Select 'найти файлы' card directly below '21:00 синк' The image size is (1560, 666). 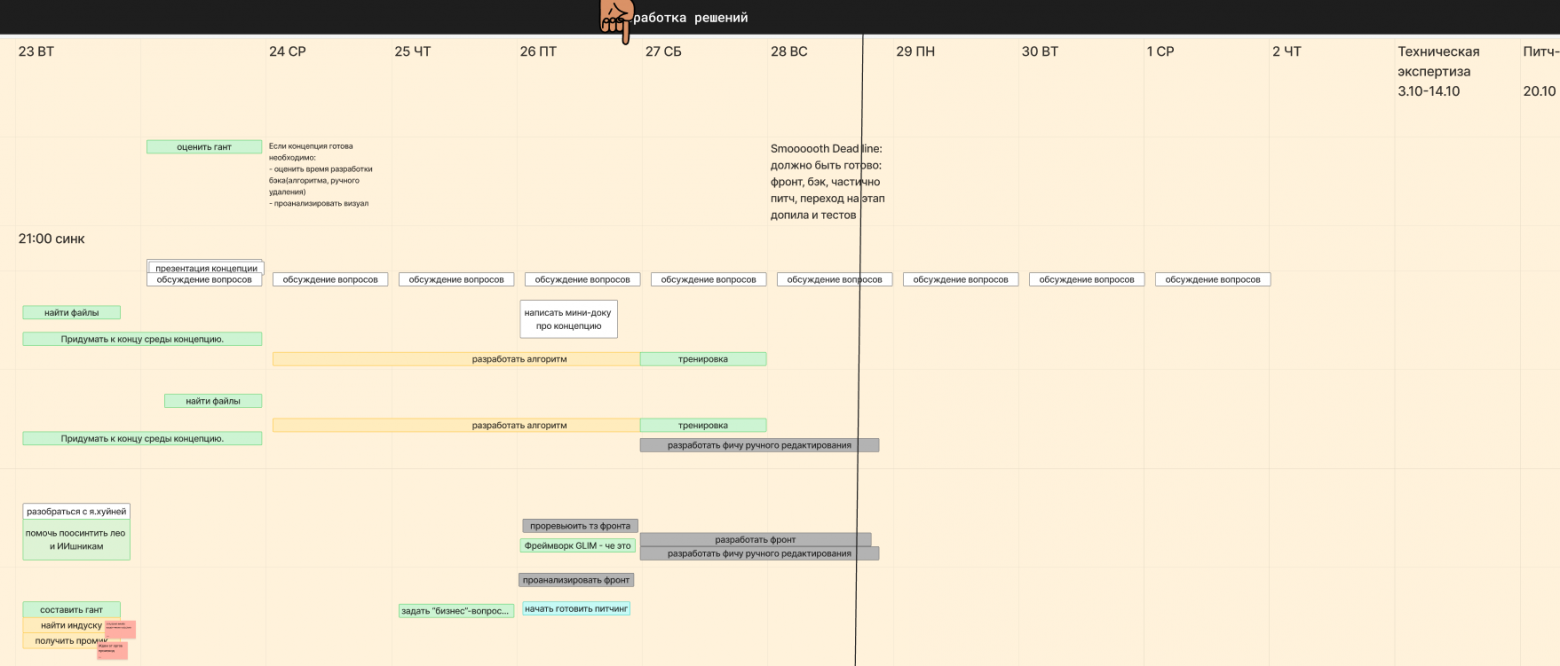72,313
